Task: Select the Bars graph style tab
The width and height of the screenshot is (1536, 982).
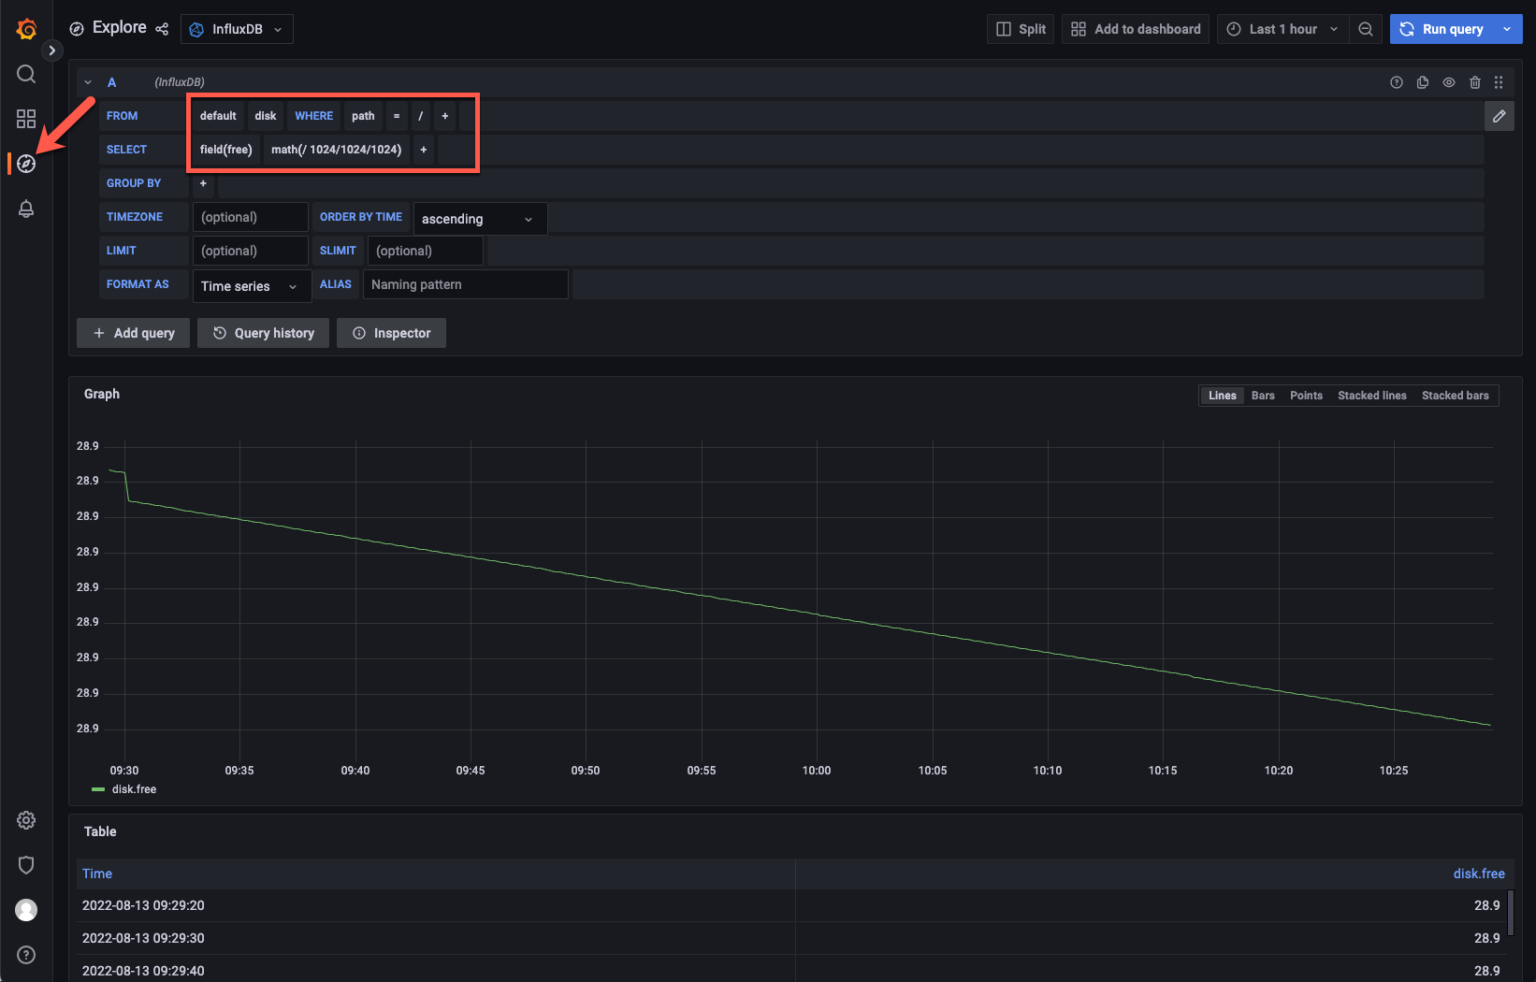Action: [x=1262, y=395]
